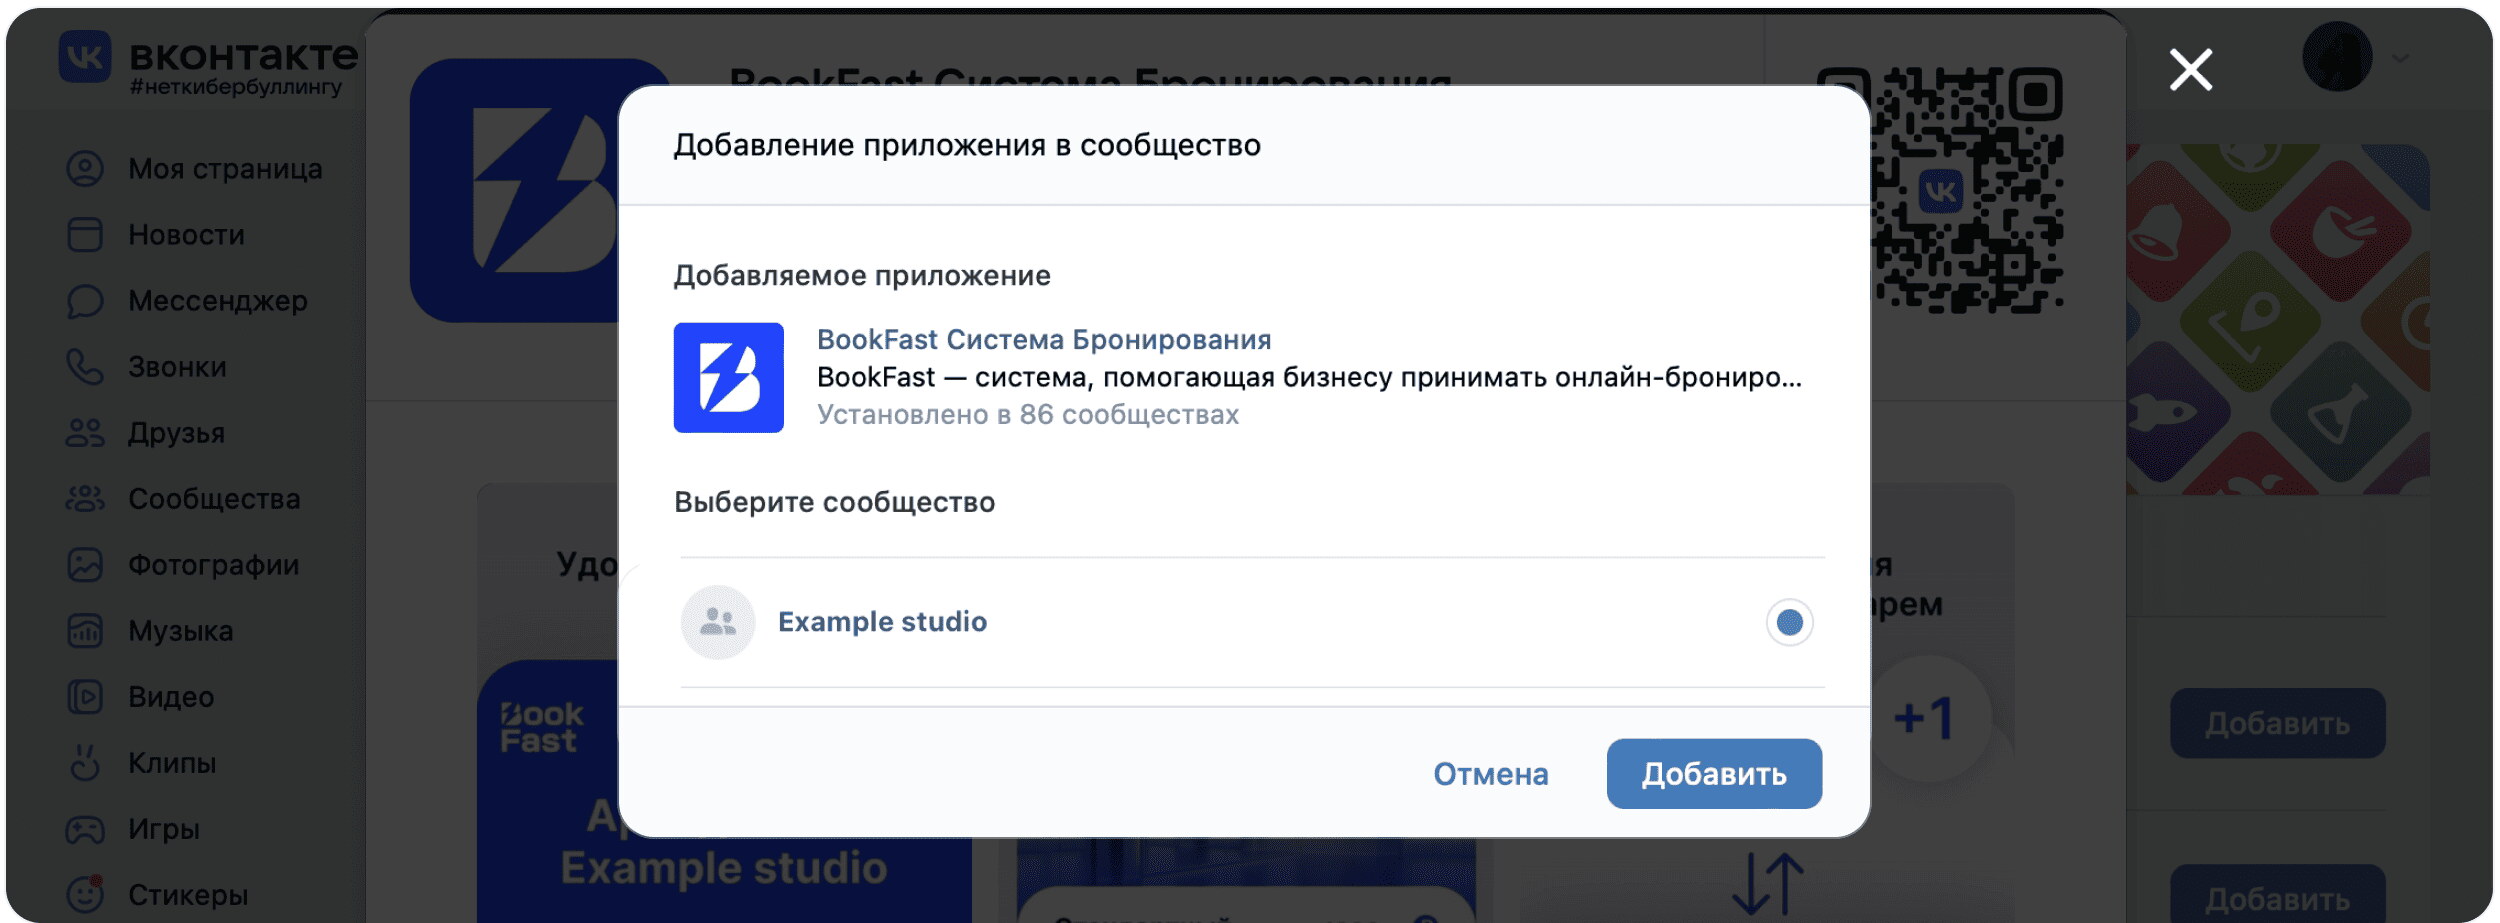The height and width of the screenshot is (923, 2500).
Task: Click the Друзья friends icon
Action: click(85, 433)
